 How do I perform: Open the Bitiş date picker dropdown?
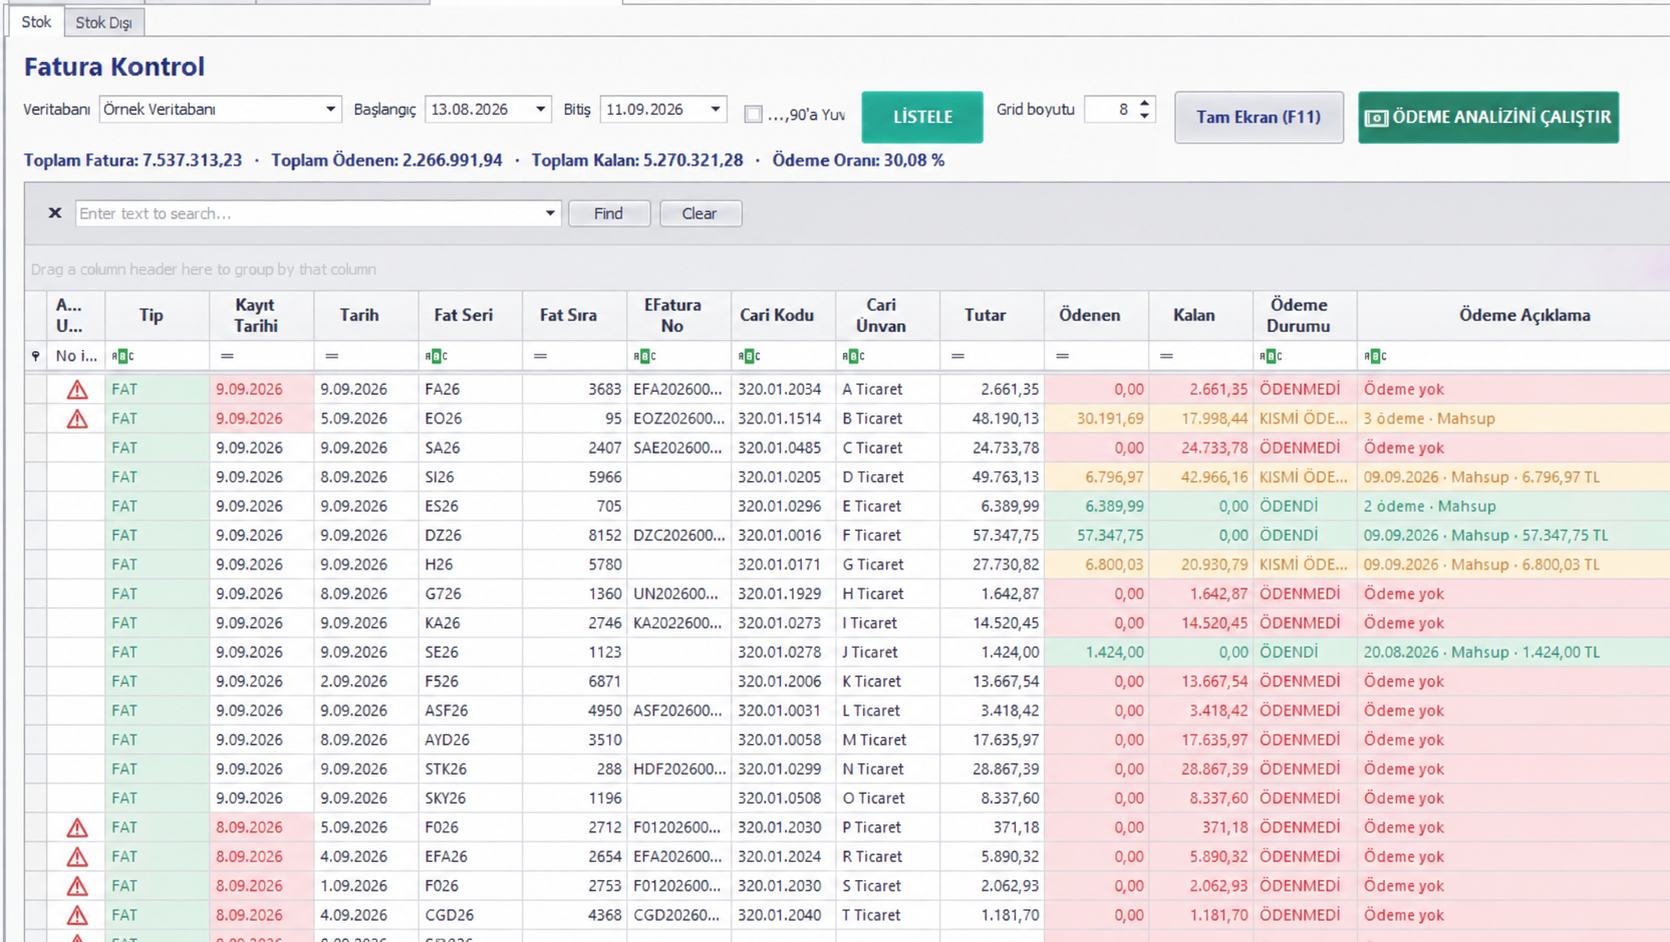point(715,109)
